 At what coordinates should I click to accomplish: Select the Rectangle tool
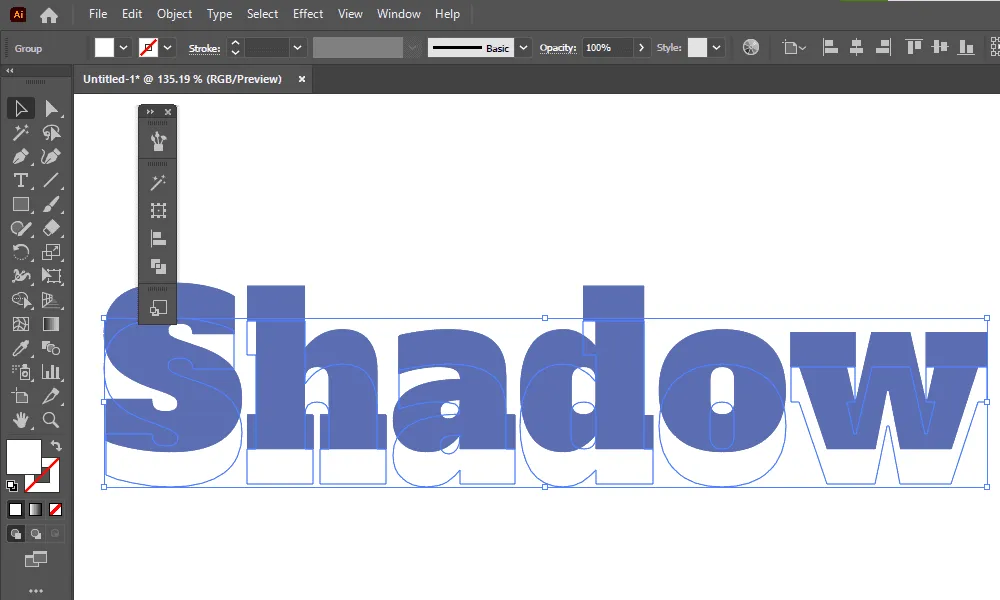click(20, 205)
